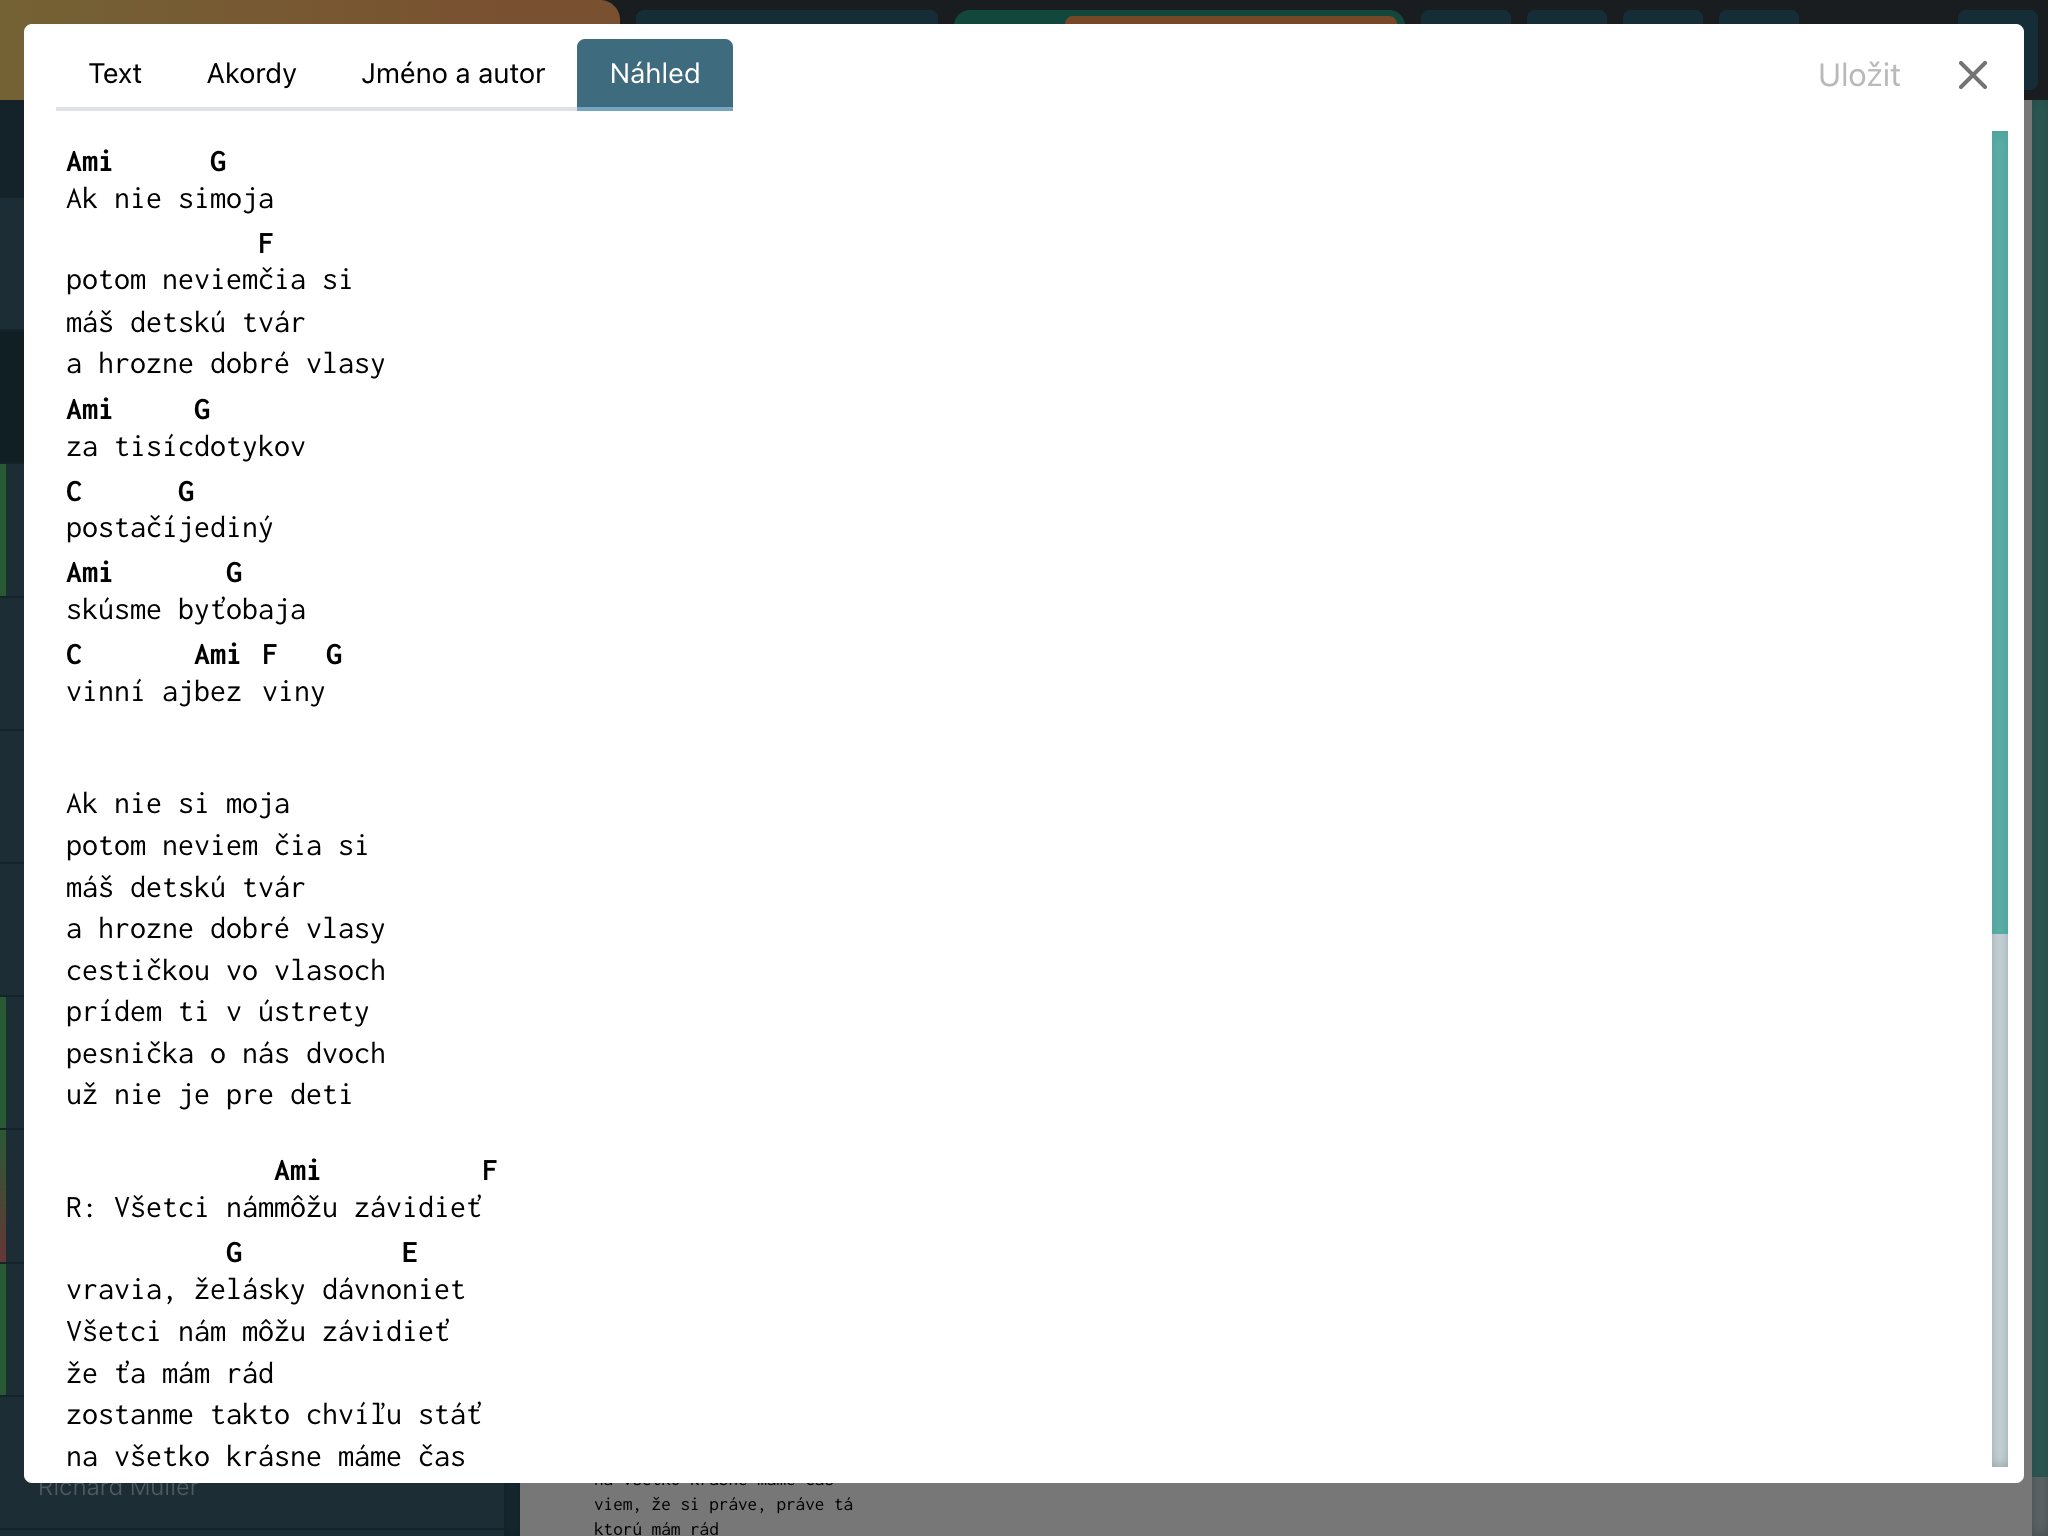Switch to the Text tab

coord(115,74)
